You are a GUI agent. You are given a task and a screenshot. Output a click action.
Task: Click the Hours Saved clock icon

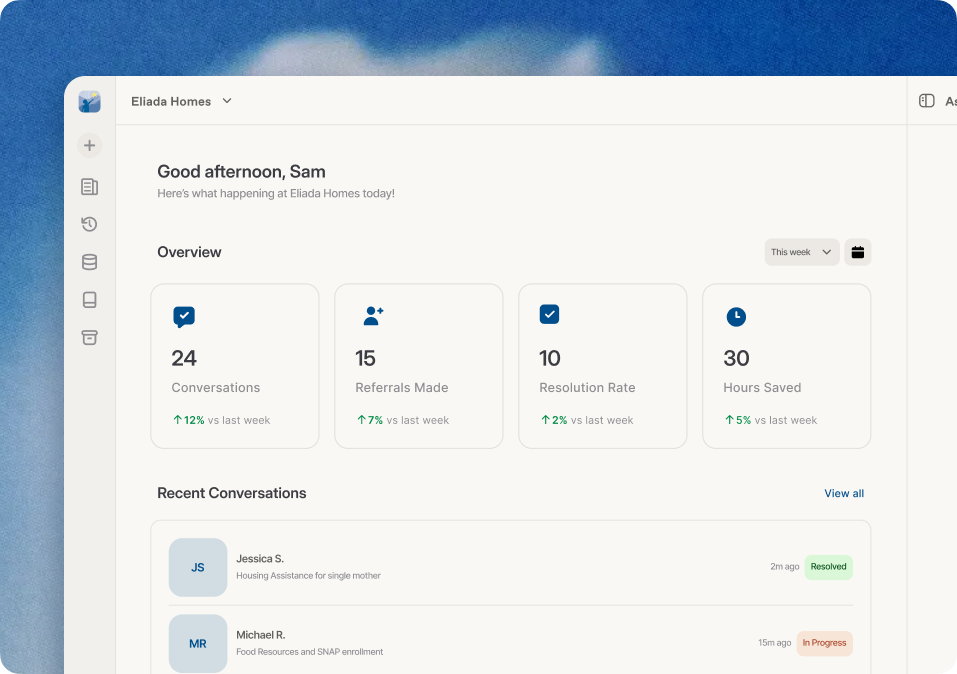(x=736, y=317)
